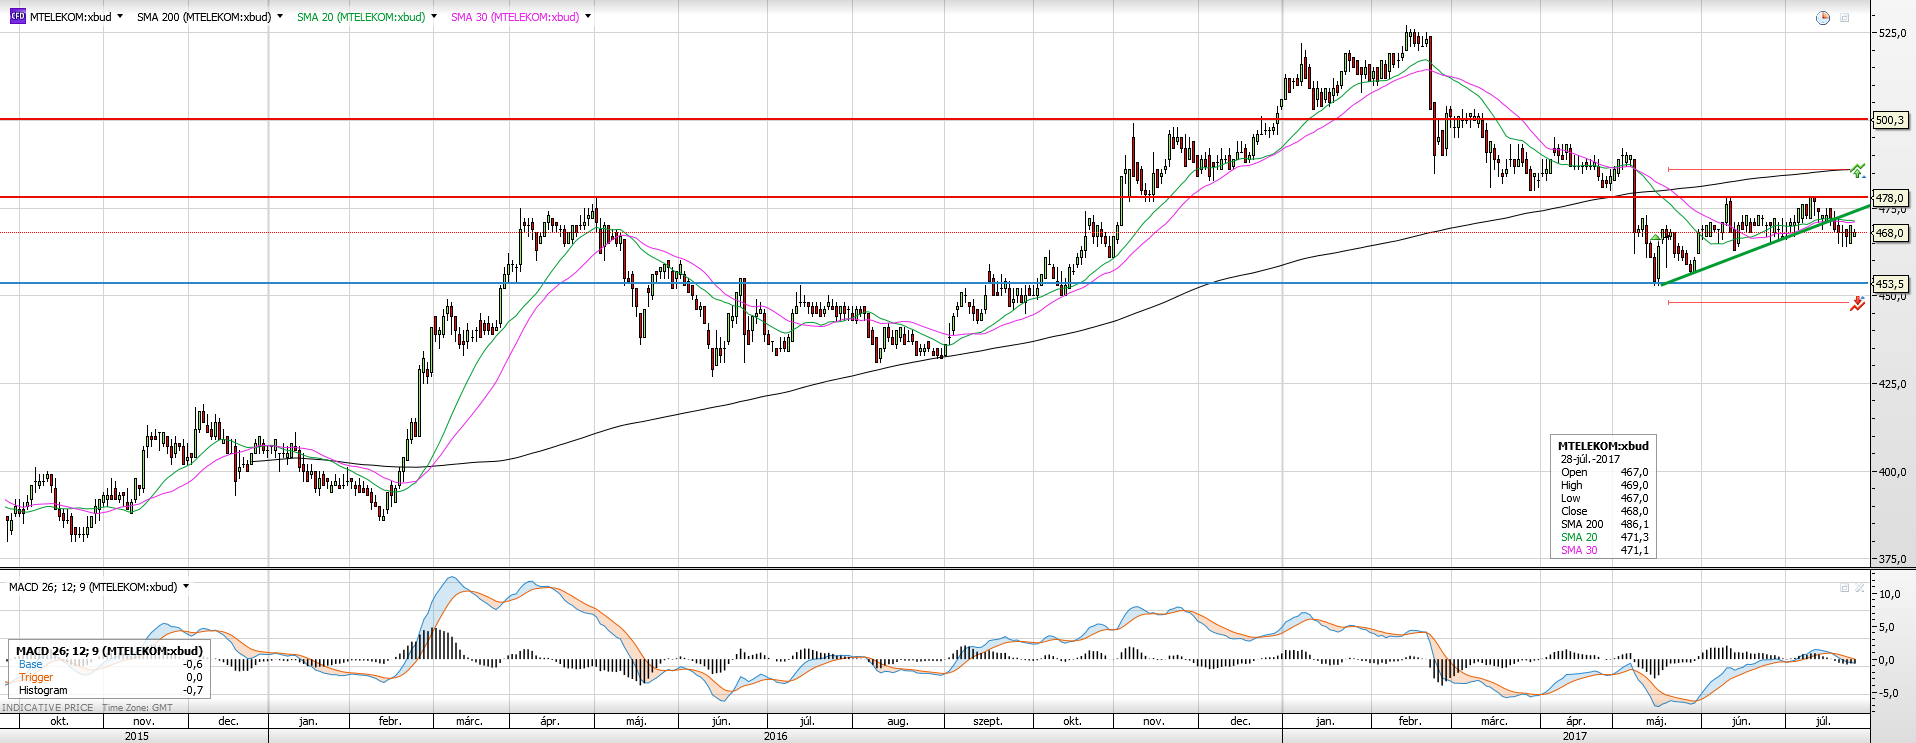Open the MACD 26; 12; 9 dropdown arrow
The height and width of the screenshot is (743, 1916).
pos(186,586)
